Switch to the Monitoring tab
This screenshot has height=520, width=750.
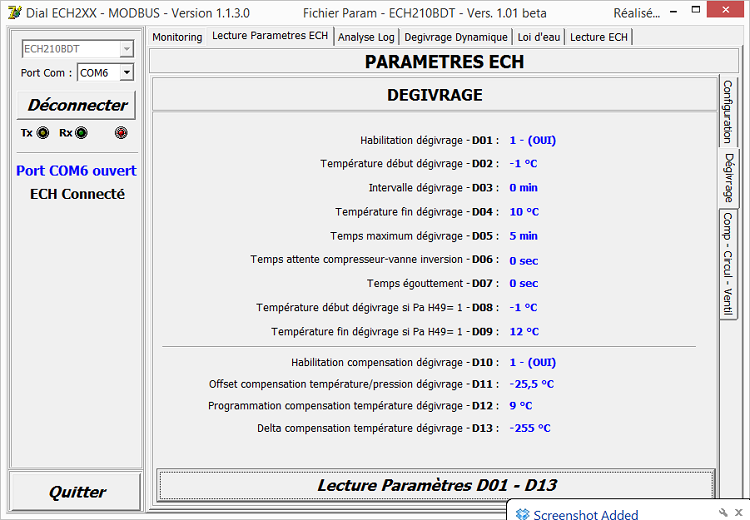coord(177,37)
